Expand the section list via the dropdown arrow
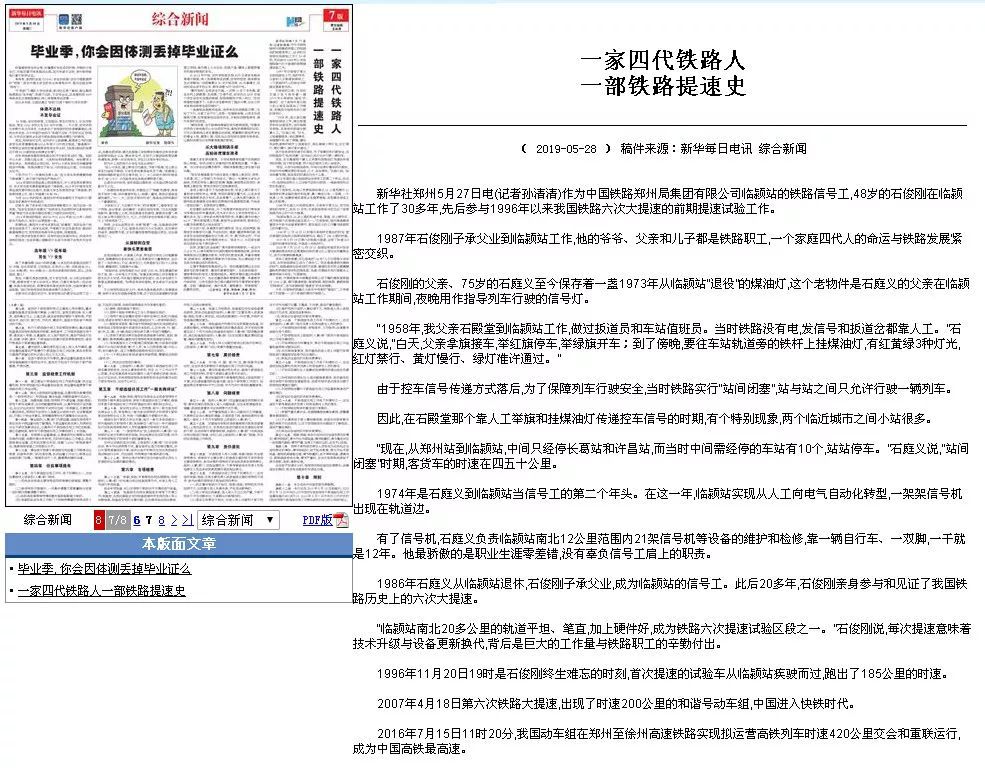Viewport: 985px width, 768px height. tap(270, 519)
